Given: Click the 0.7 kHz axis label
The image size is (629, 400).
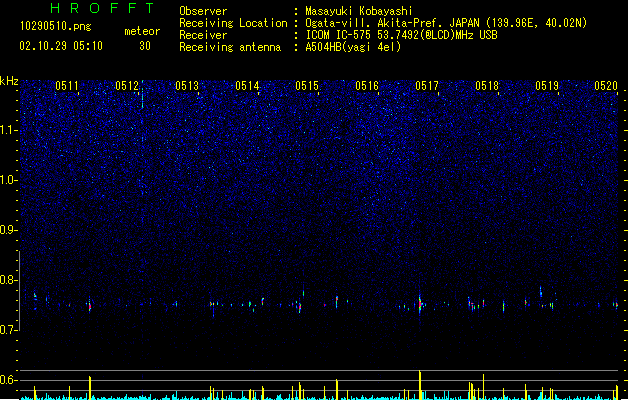Looking at the screenshot, I should pos(8,330).
